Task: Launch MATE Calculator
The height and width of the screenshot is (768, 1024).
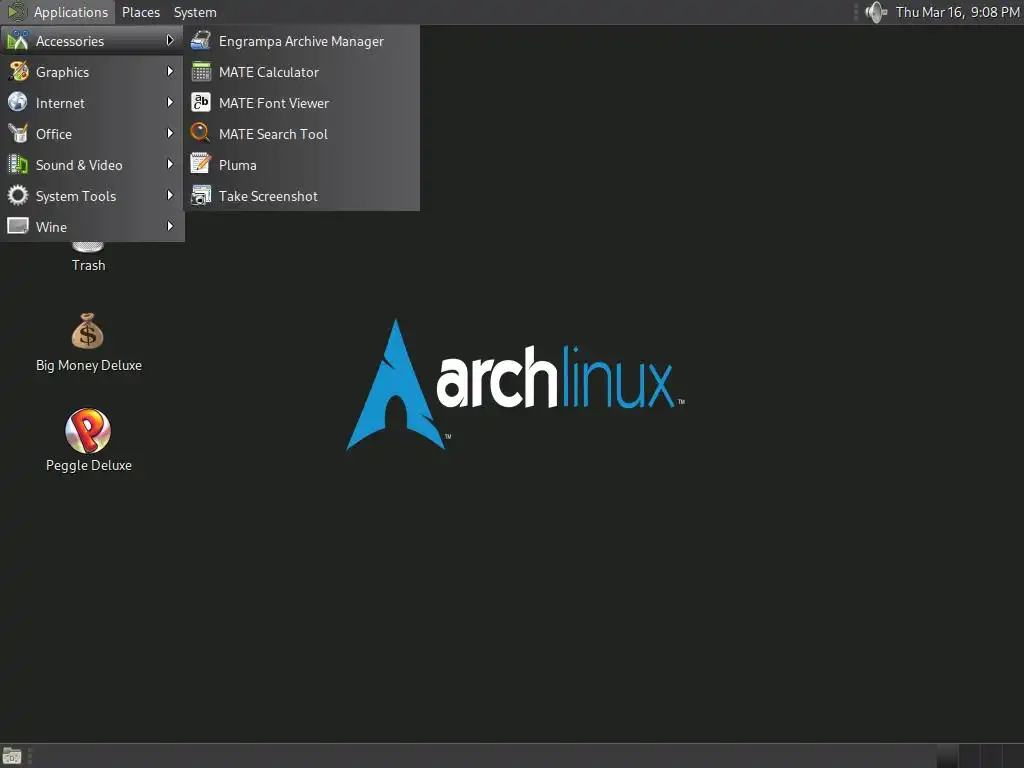Action: 301,72
